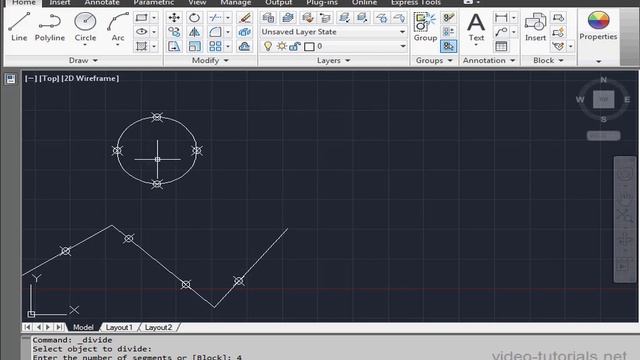Expand the Draw panel

tap(83, 60)
